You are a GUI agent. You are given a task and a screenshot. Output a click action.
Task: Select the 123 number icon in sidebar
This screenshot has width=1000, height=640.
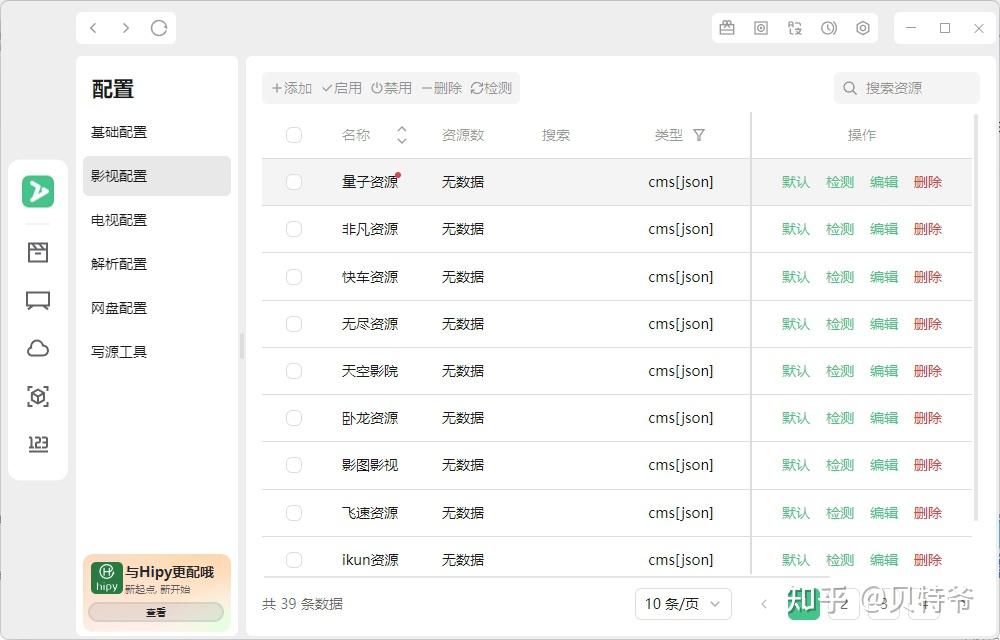pyautogui.click(x=37, y=444)
